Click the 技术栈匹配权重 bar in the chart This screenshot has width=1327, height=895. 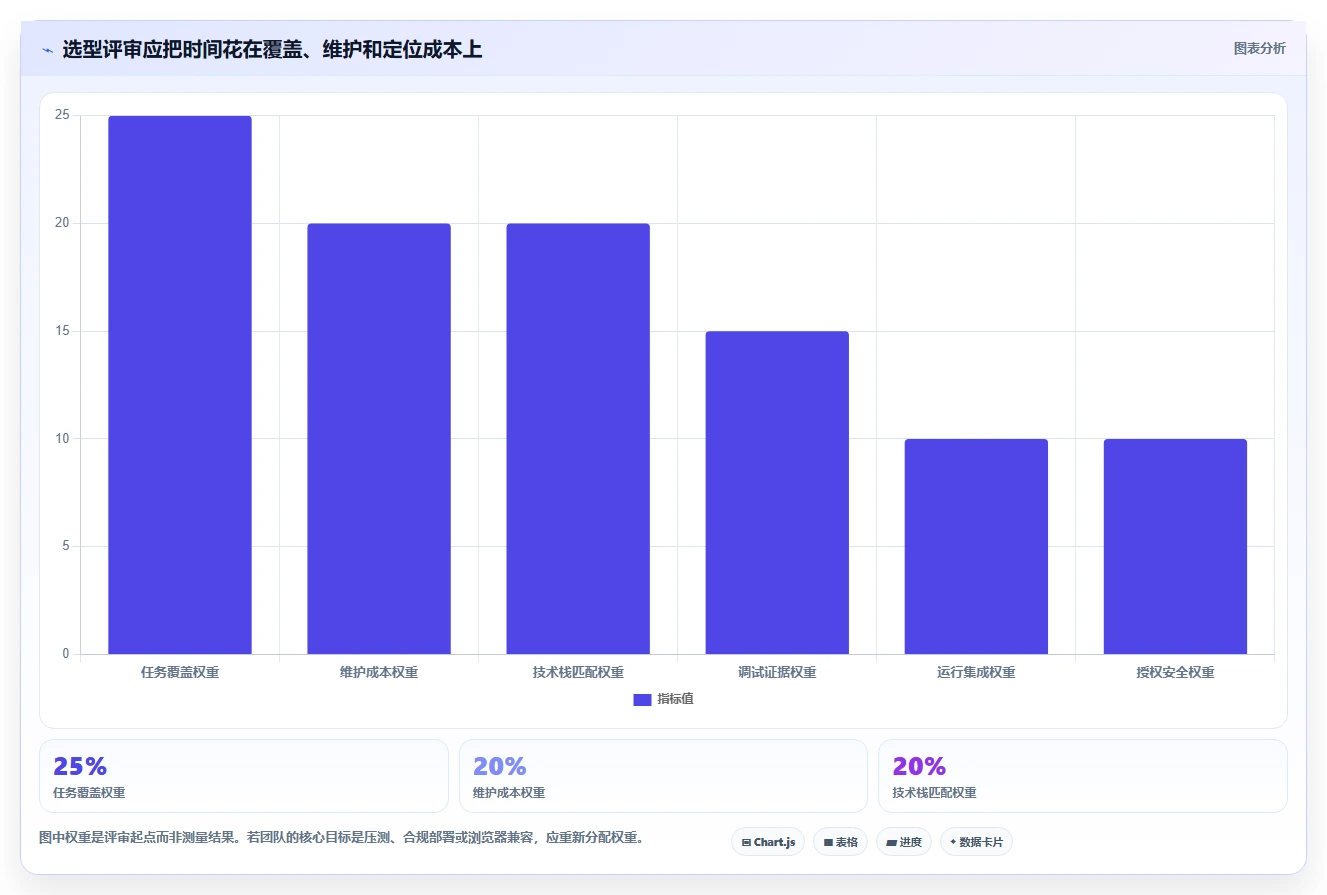578,439
